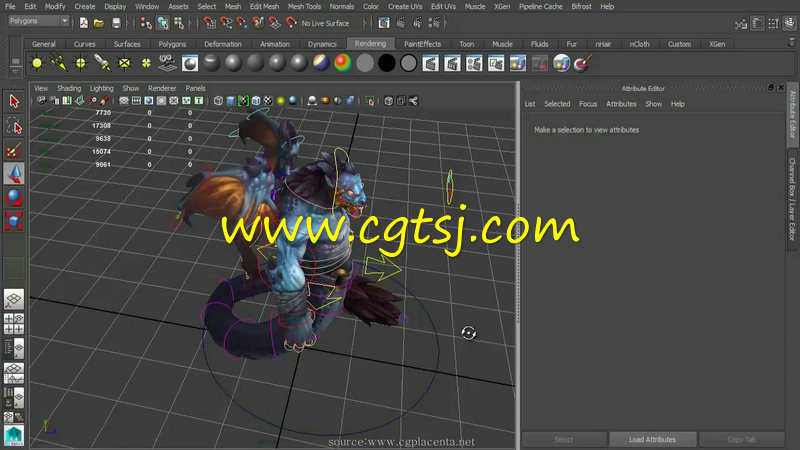Click smooth shade all blue cube icon

pos(231,101)
